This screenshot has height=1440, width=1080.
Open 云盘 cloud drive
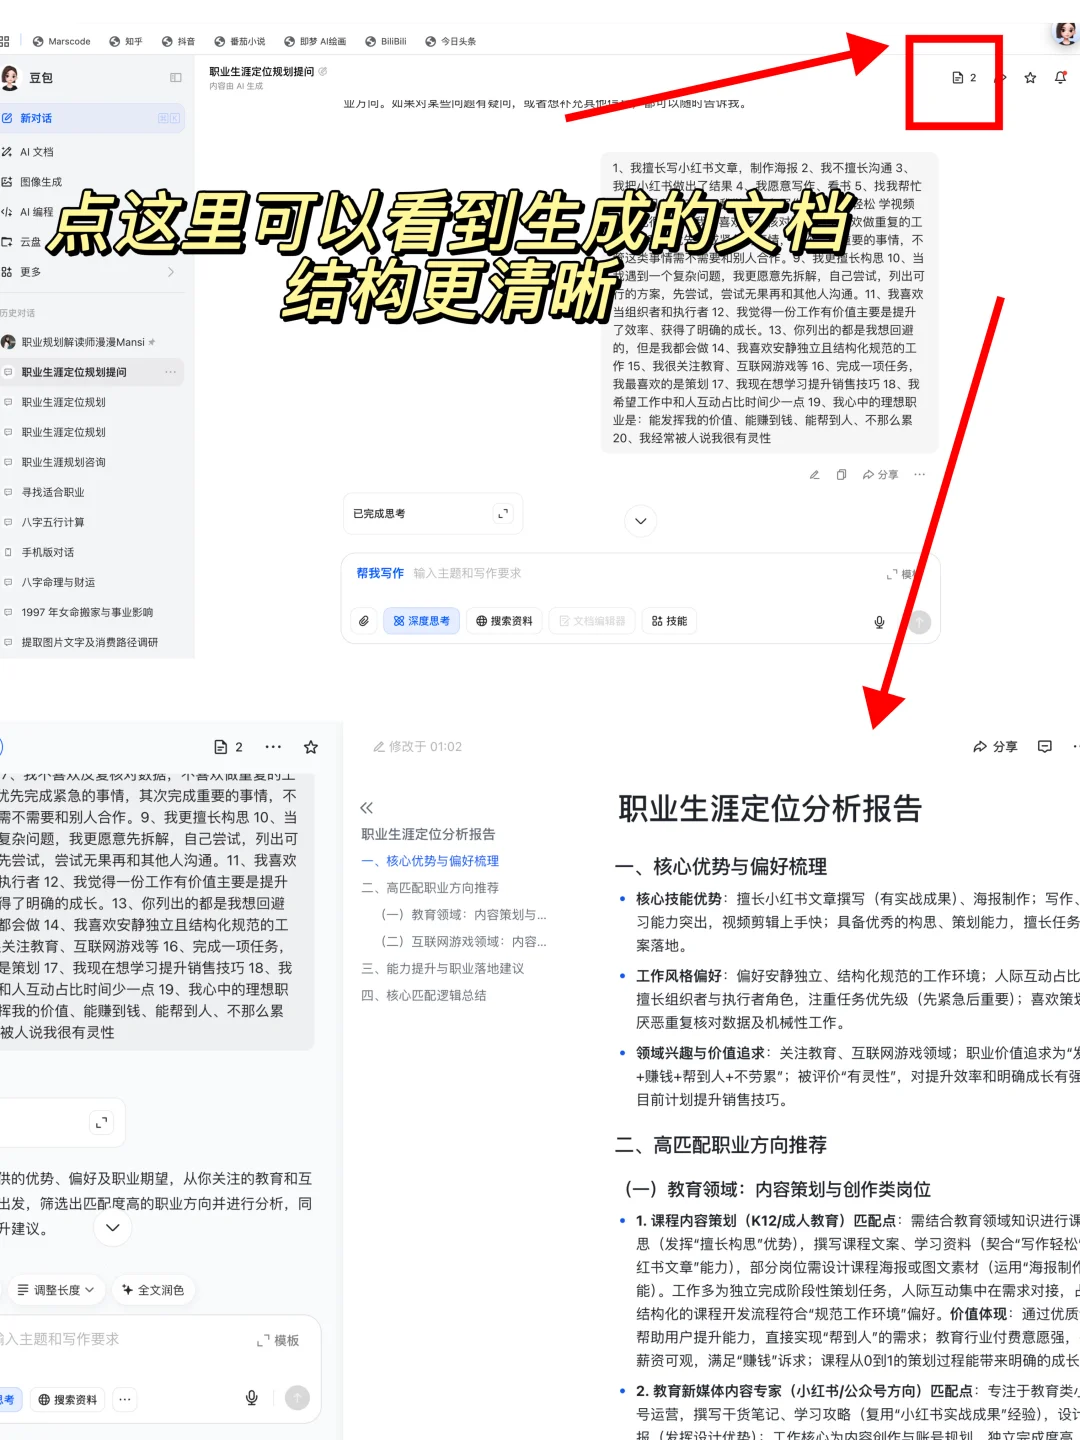33,242
